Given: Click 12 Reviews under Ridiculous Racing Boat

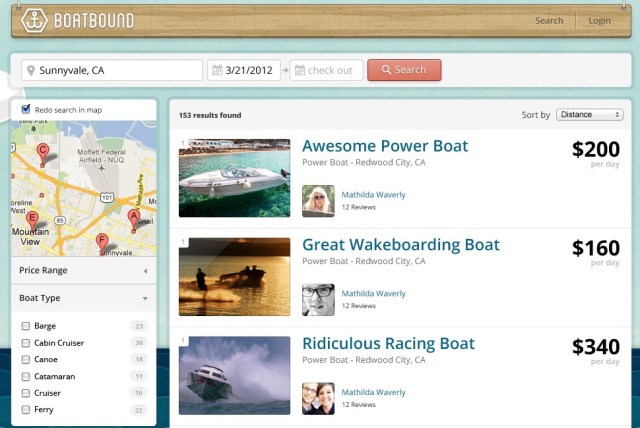Looking at the screenshot, I should (x=358, y=405).
